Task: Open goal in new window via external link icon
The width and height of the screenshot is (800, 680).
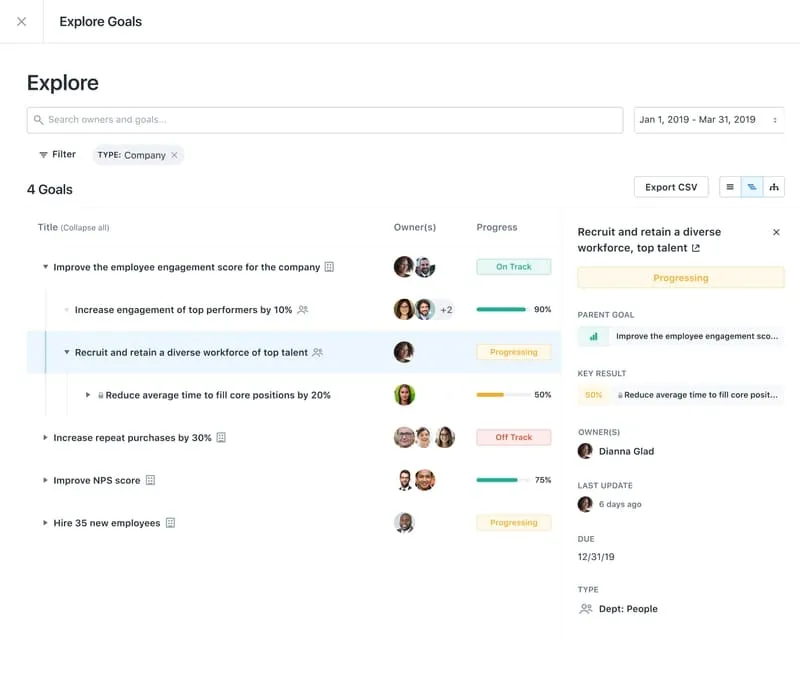Action: pos(696,248)
